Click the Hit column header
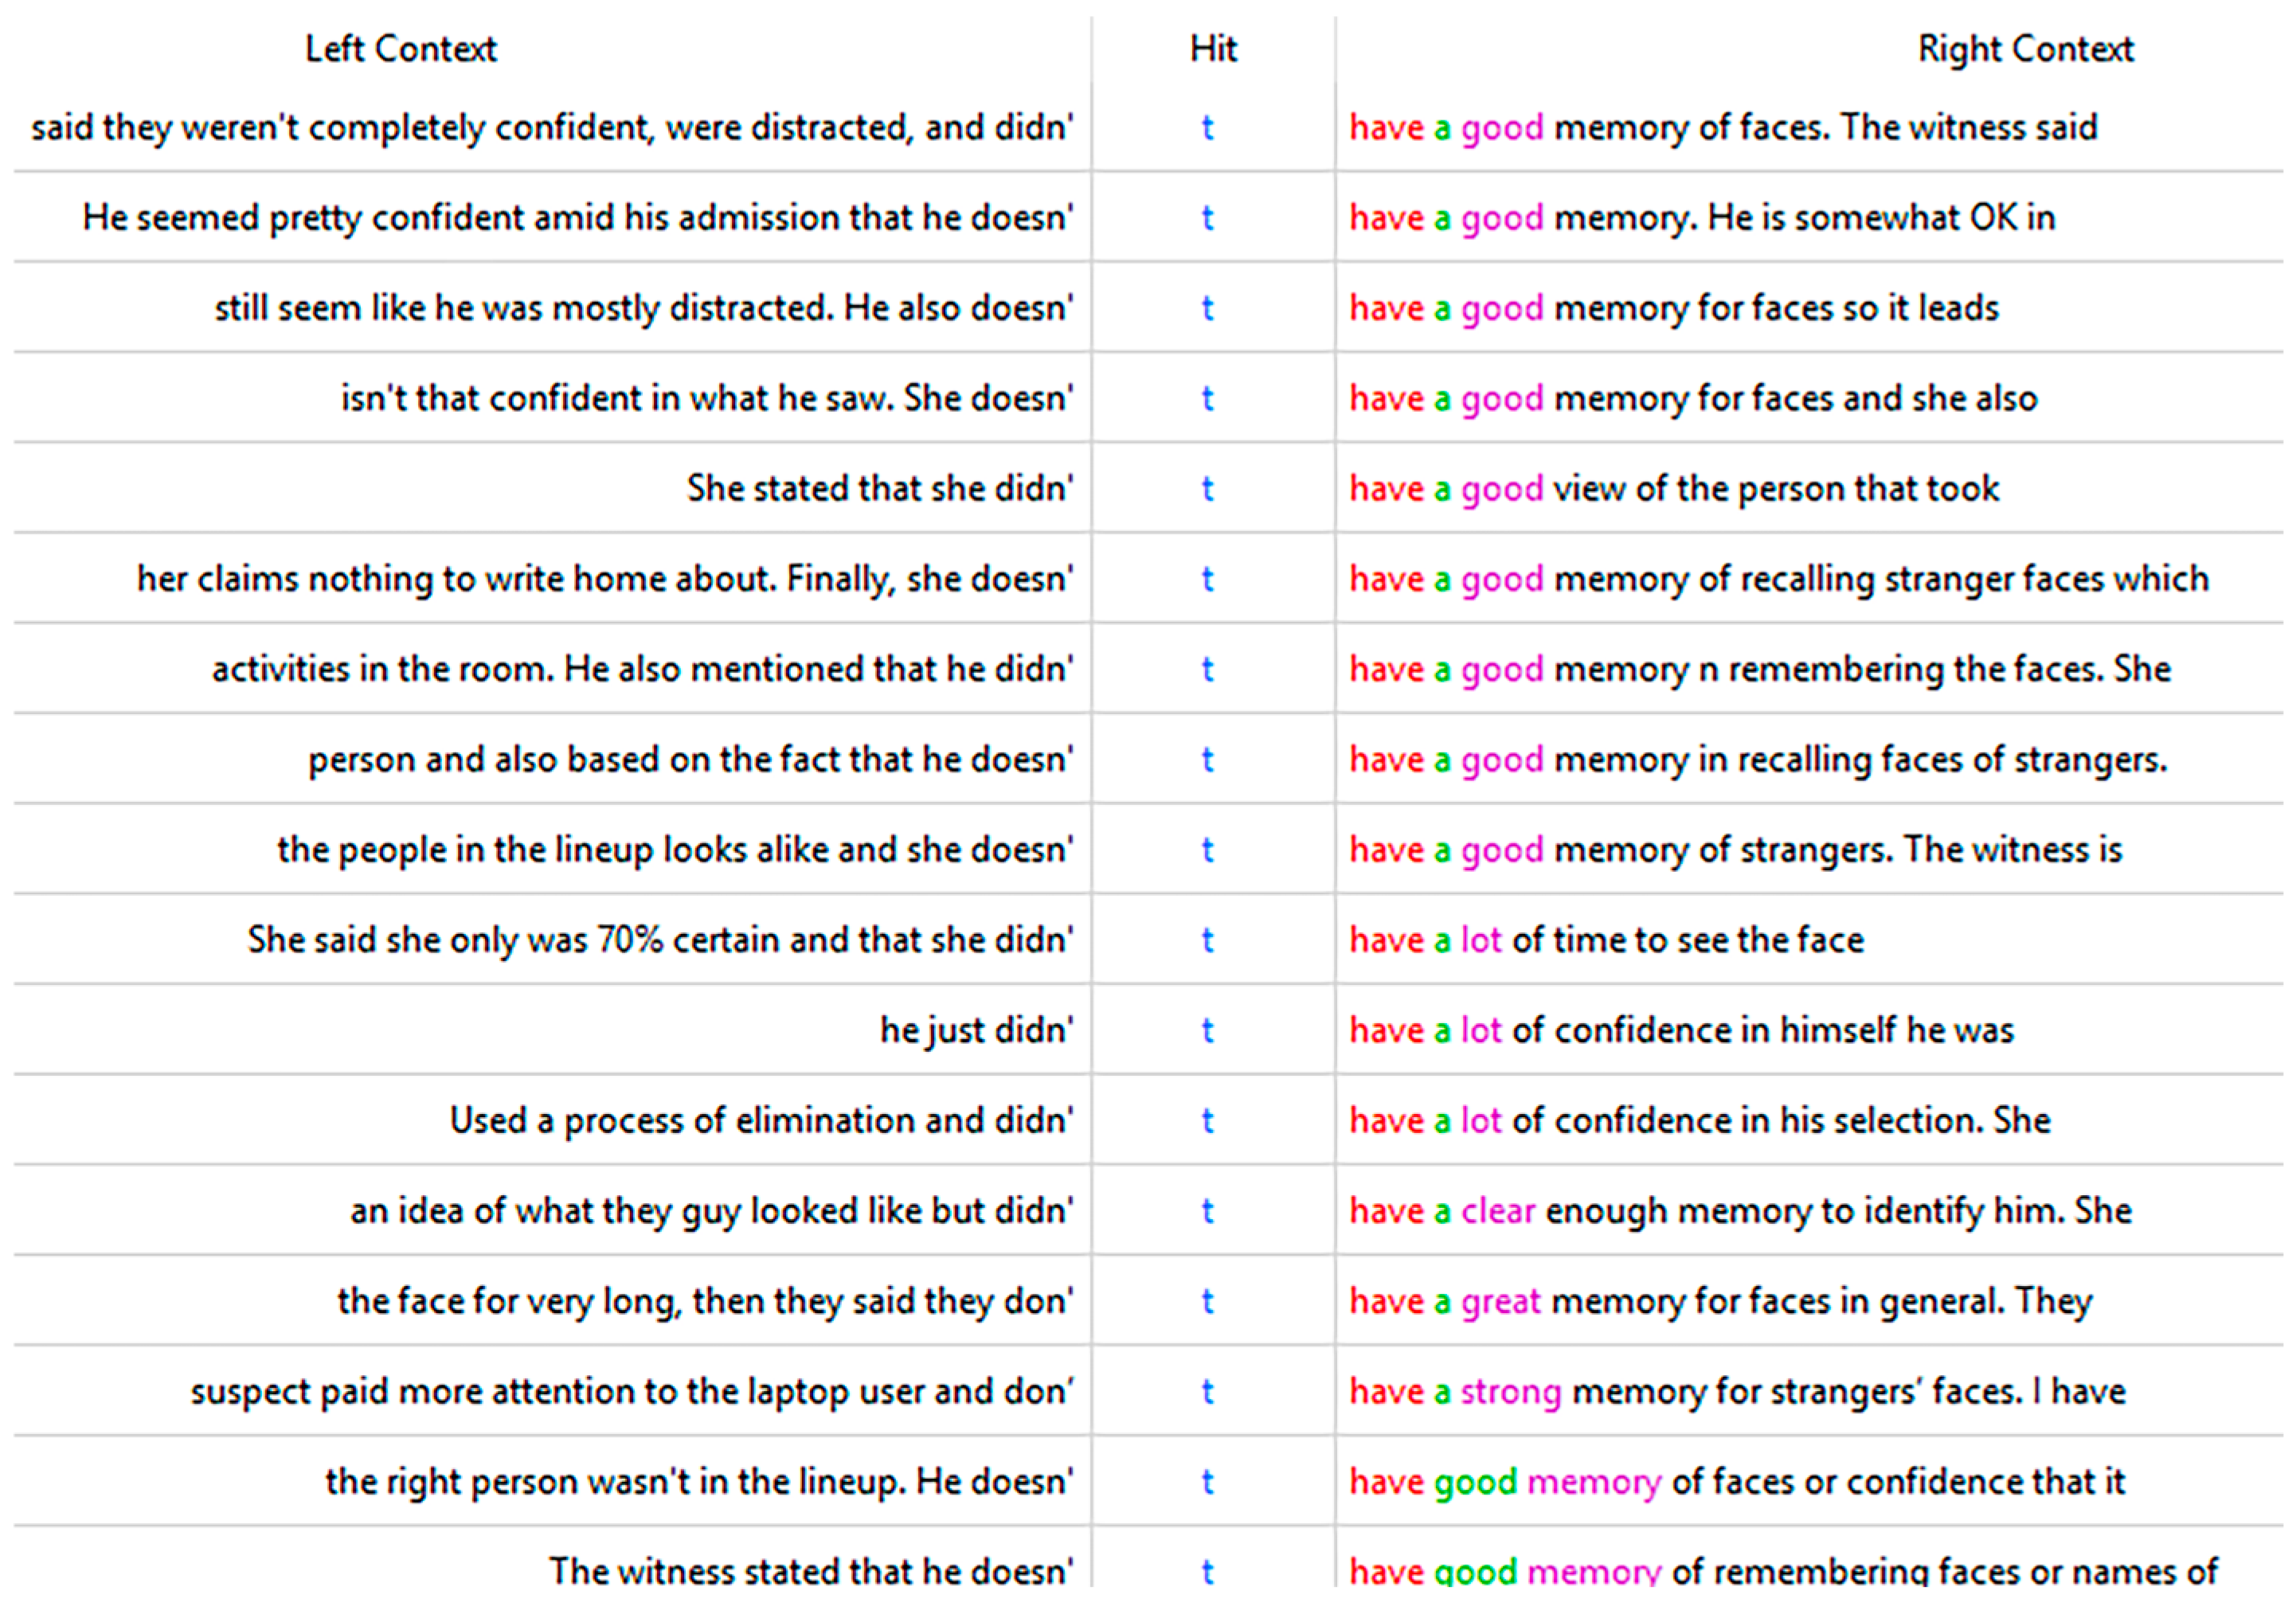The height and width of the screenshot is (1614, 2296). point(1212,48)
